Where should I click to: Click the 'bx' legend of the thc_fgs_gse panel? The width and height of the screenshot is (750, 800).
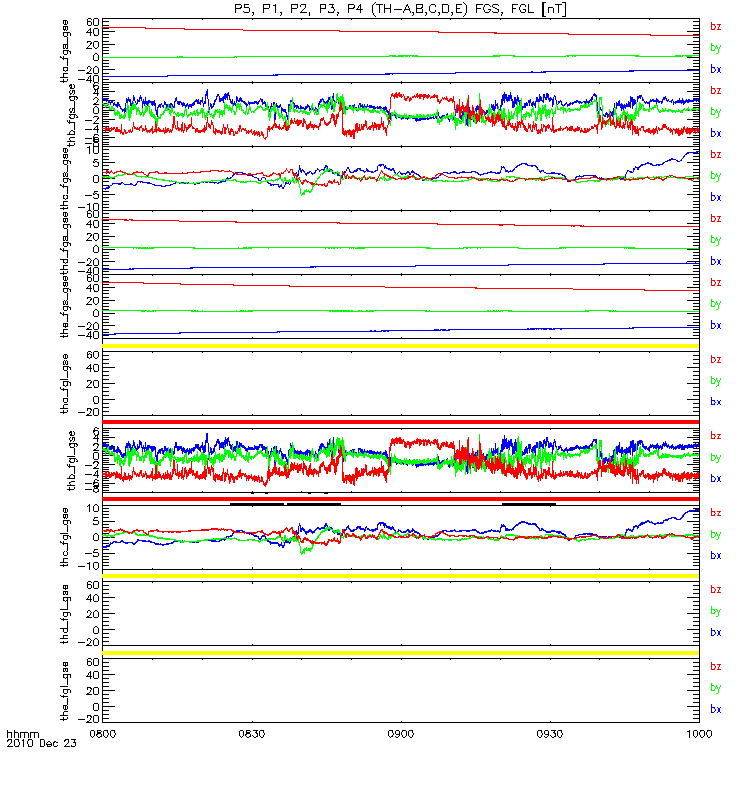(716, 197)
